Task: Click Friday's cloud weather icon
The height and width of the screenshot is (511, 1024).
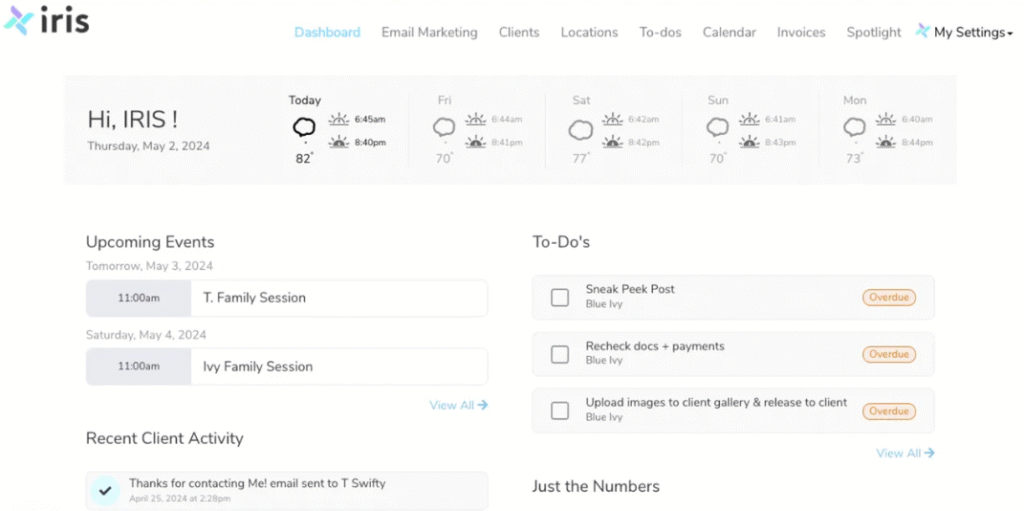Action: (x=444, y=128)
